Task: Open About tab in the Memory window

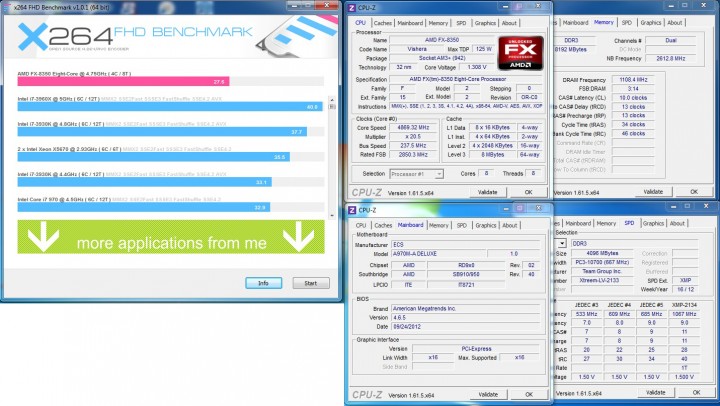Action: 675,23
